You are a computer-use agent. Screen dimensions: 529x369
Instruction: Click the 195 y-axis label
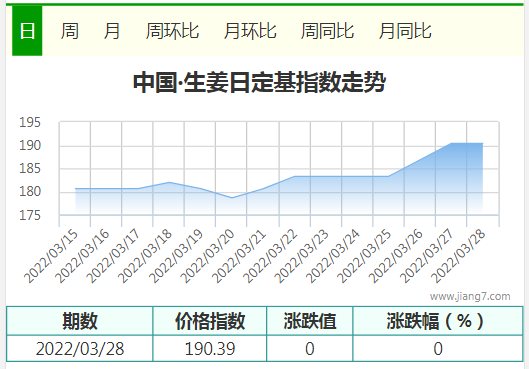pyautogui.click(x=30, y=122)
